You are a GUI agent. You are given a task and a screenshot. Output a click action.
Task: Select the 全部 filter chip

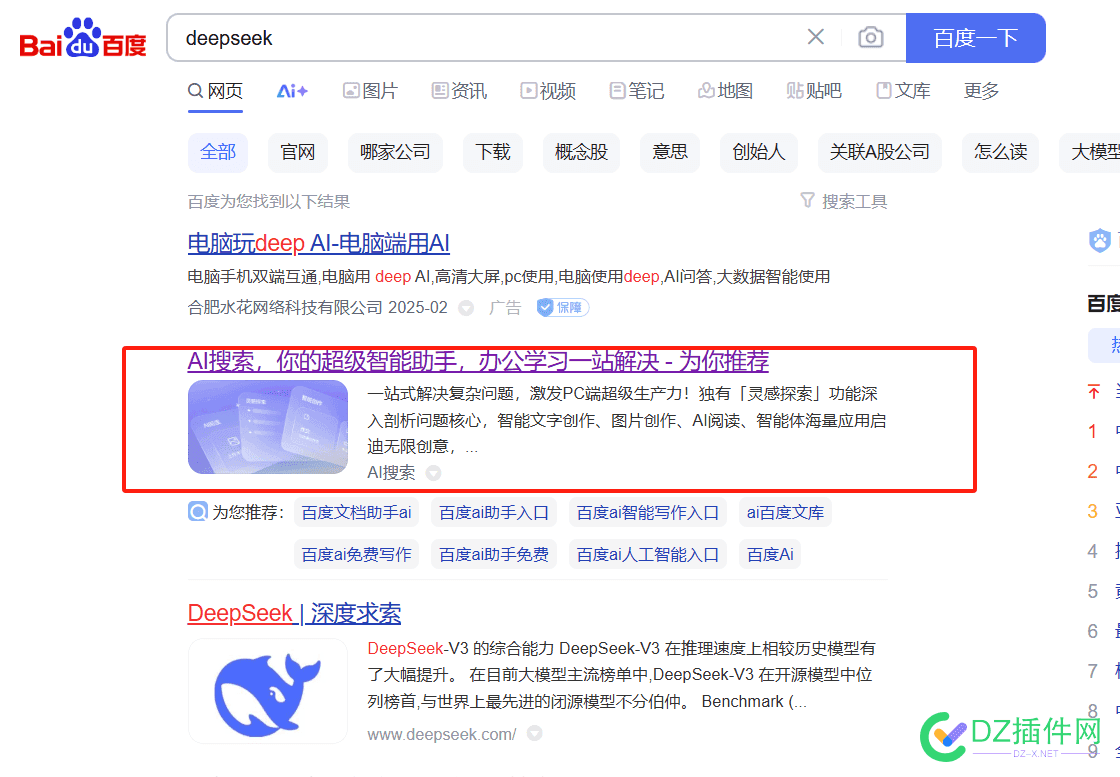pos(218,152)
